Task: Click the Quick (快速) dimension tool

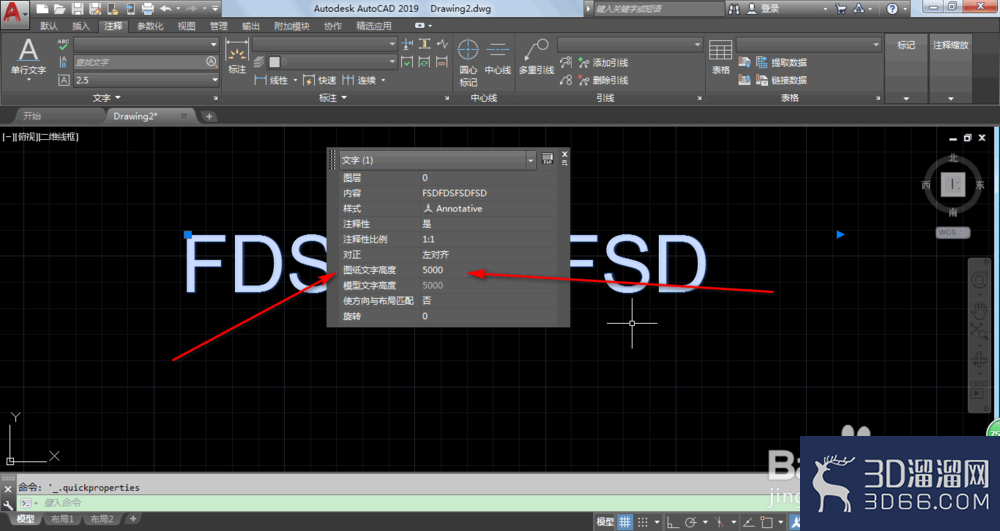Action: click(x=320, y=80)
